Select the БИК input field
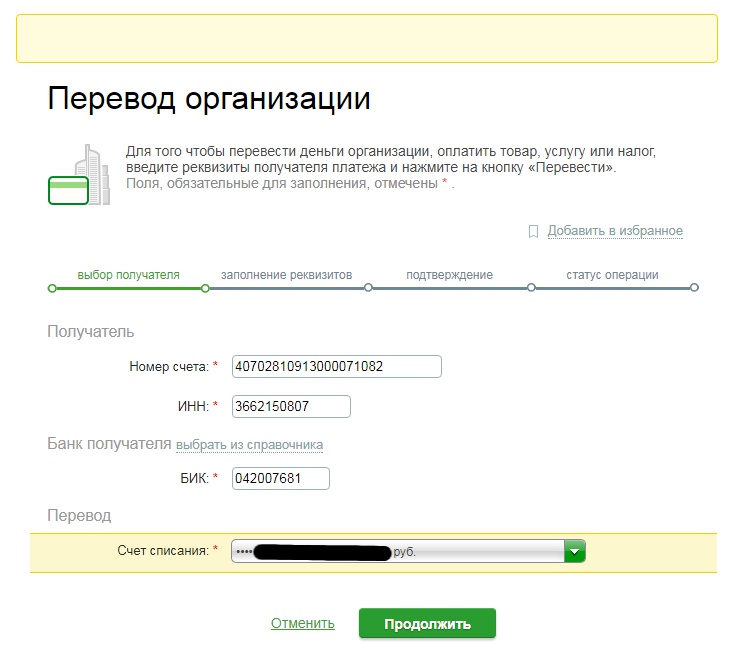The image size is (736, 658). point(281,479)
